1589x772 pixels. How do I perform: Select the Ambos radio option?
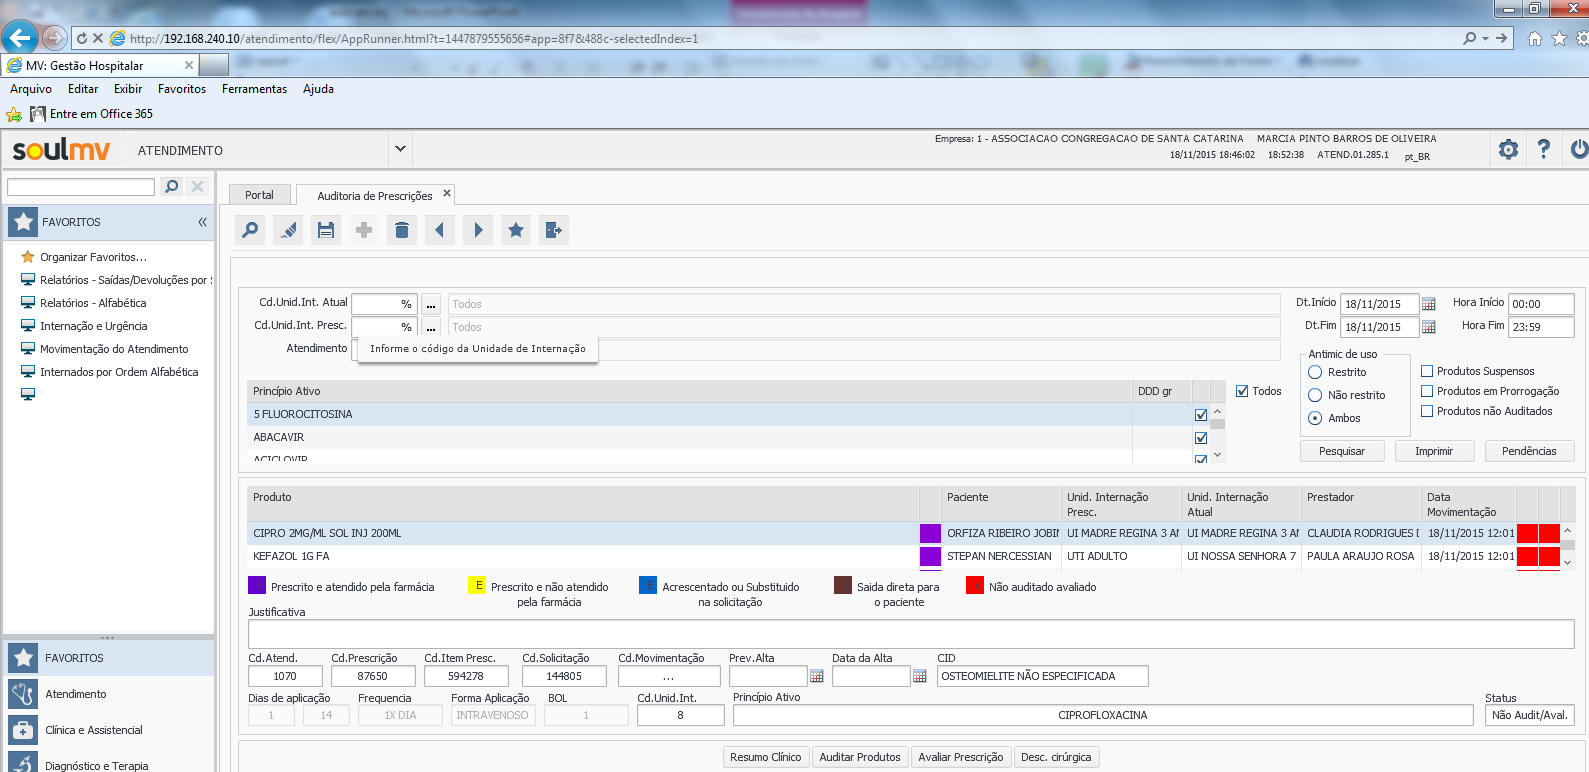coord(1315,418)
